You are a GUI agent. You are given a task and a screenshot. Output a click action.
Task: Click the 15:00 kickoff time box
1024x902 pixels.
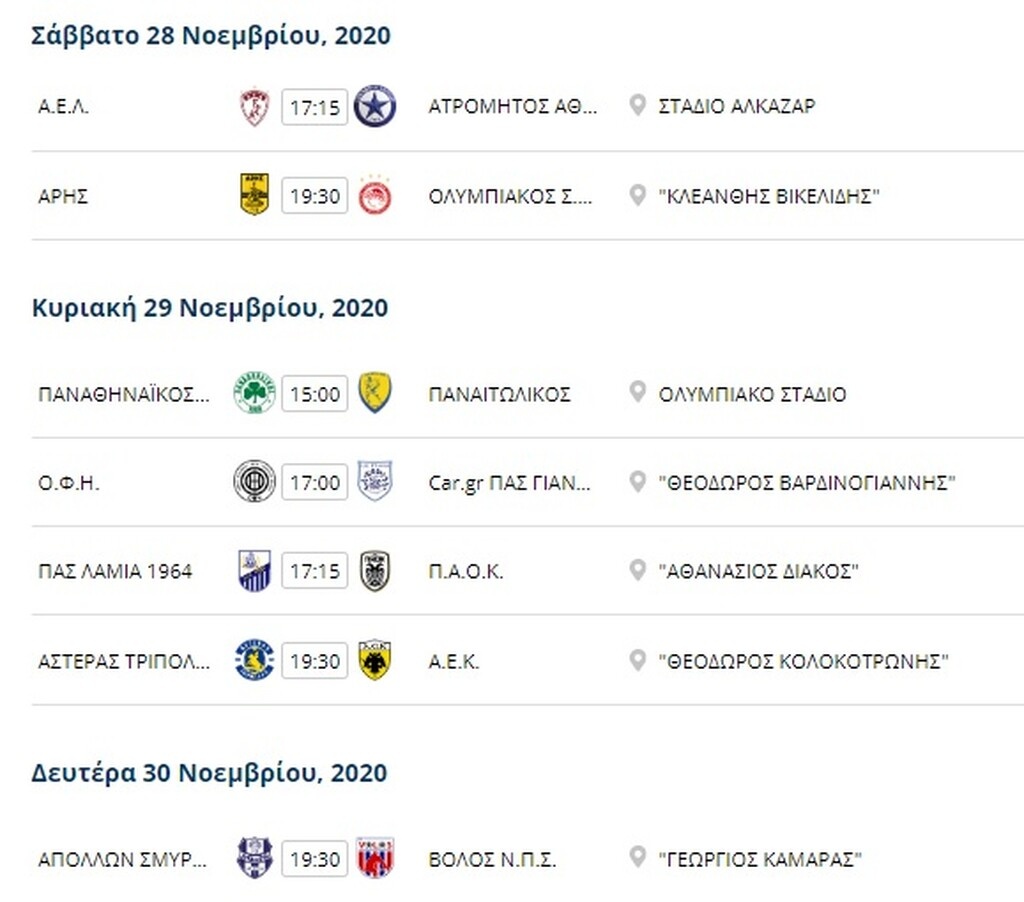coord(314,394)
